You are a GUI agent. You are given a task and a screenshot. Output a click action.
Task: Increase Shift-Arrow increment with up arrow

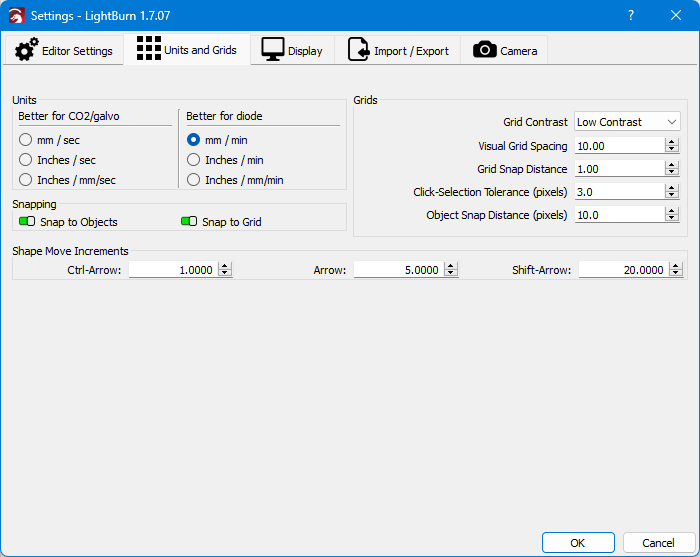676,266
